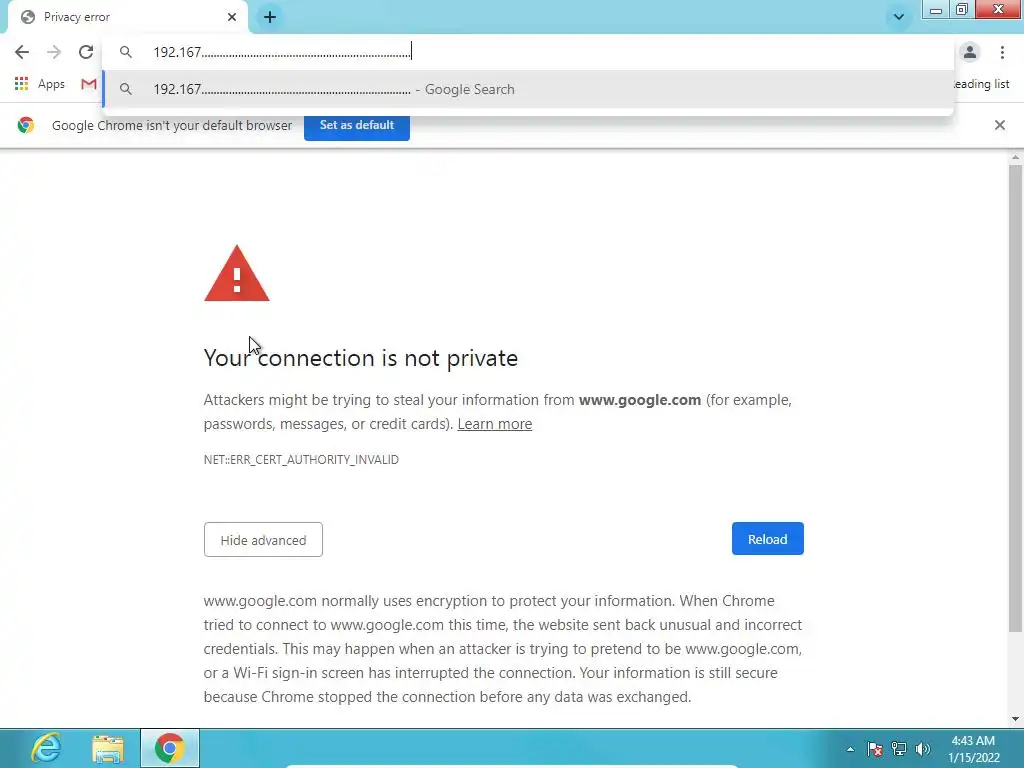Click the address bar text field

tap(528, 52)
